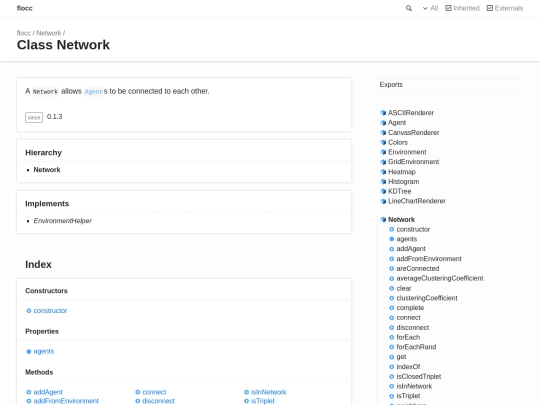This screenshot has height=405, width=540.
Task: Click the index isInNetwork method icon
Action: [x=247, y=392]
